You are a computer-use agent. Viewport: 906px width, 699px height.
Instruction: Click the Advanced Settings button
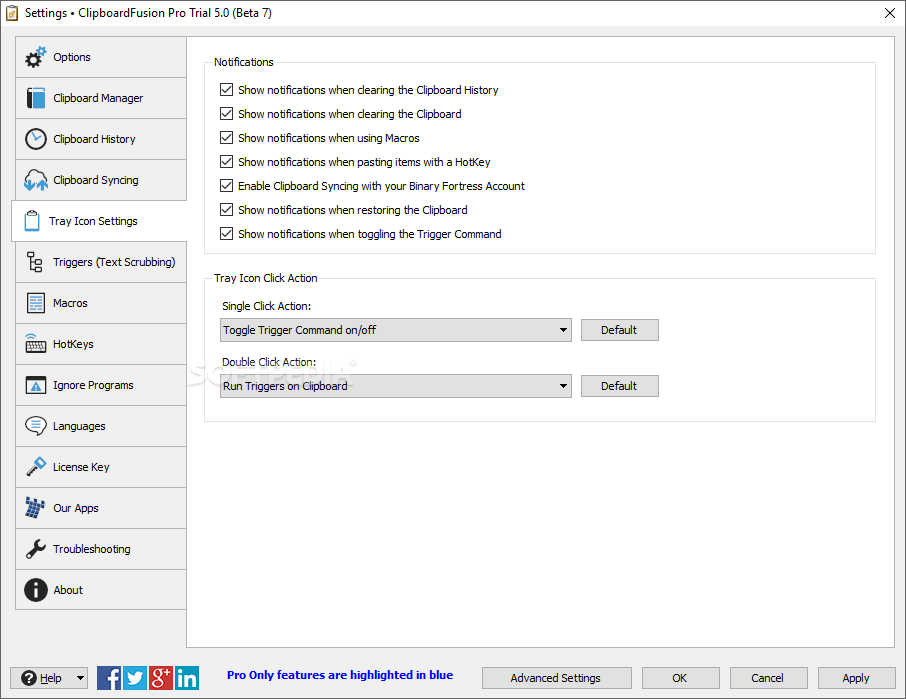pyautogui.click(x=556, y=678)
